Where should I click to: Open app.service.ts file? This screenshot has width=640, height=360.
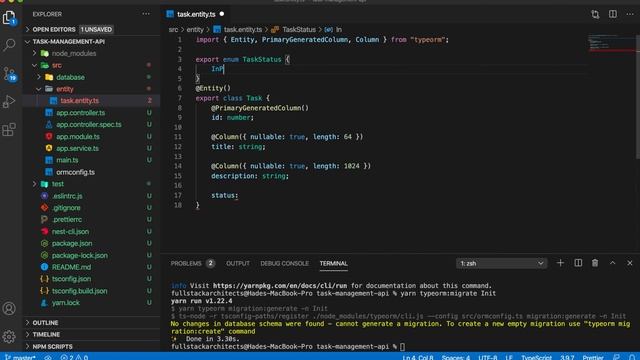click(x=77, y=148)
